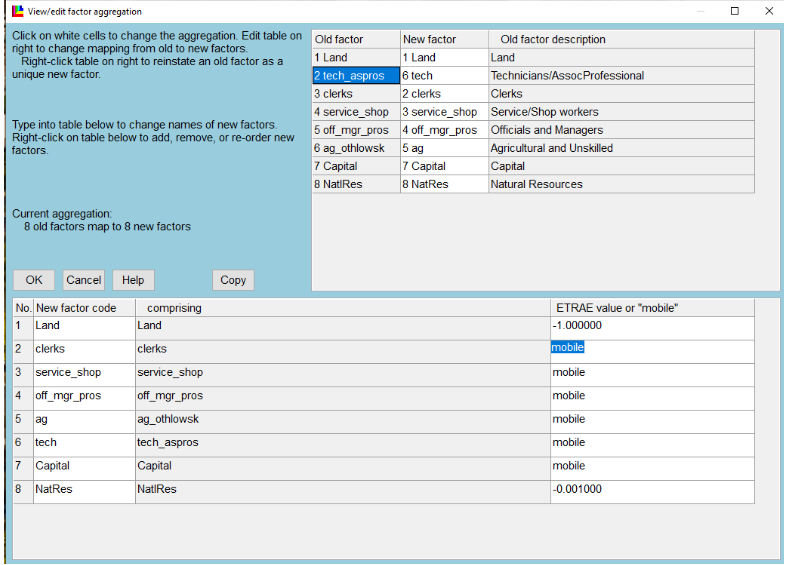Click 'mobile' value in tech row
This screenshot has width=785, height=565.
(652, 445)
